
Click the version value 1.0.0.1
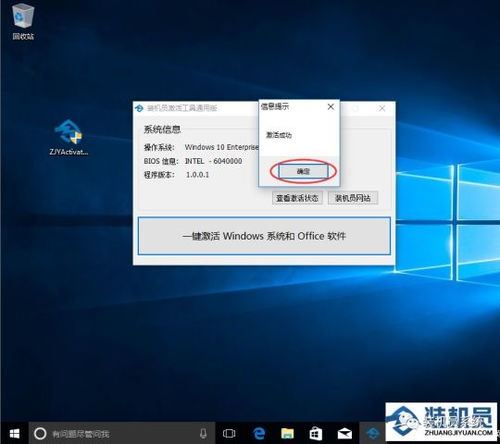[x=197, y=175]
